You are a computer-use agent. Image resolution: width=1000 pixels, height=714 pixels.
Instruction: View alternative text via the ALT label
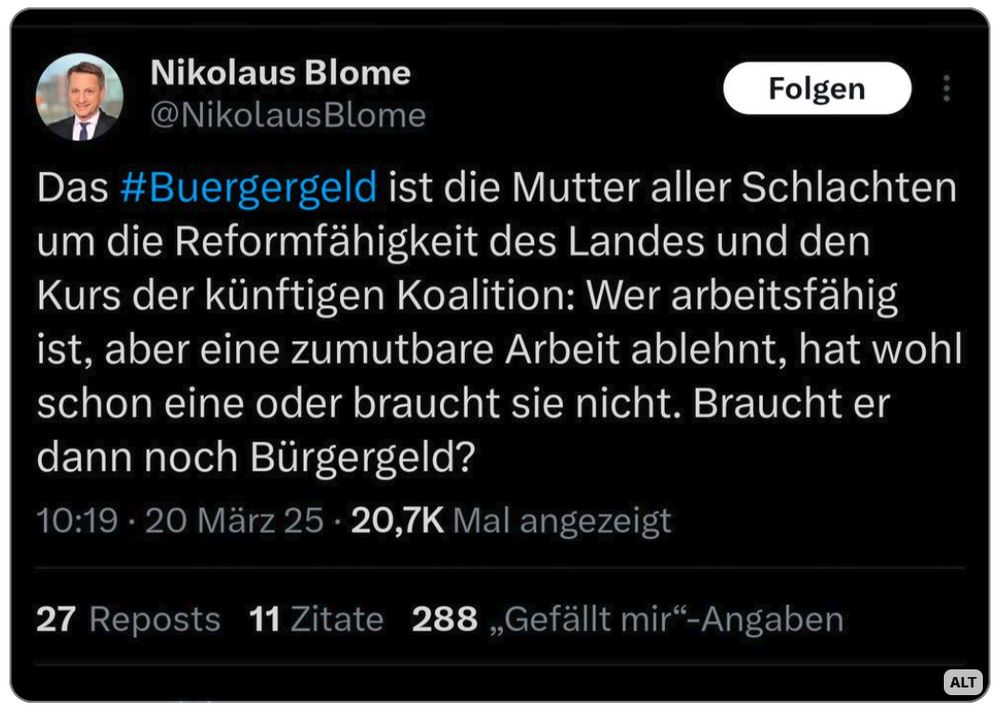point(963,680)
